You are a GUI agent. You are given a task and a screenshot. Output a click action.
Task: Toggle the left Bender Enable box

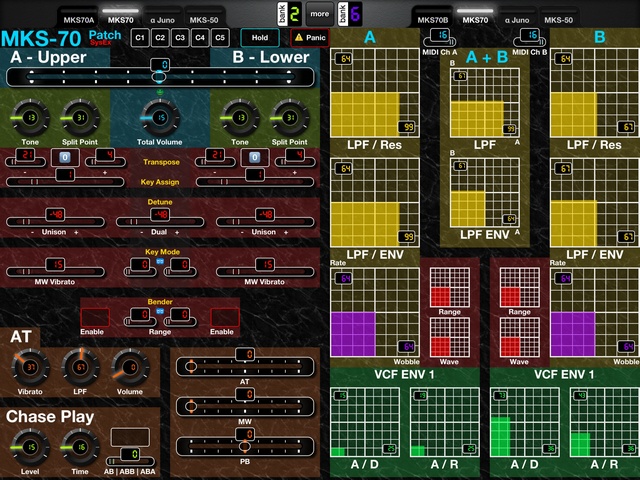tap(95, 317)
